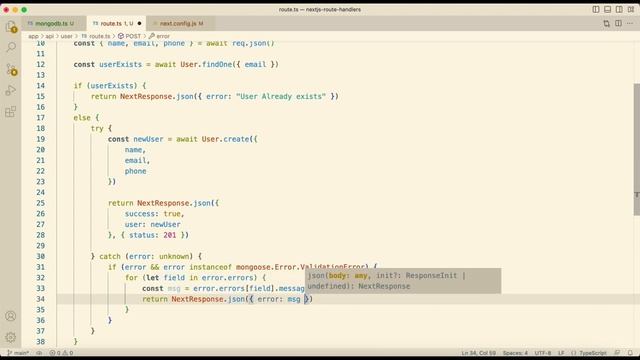Toggle the secondary side bar layout icon
The image size is (640, 360).
(619, 9)
